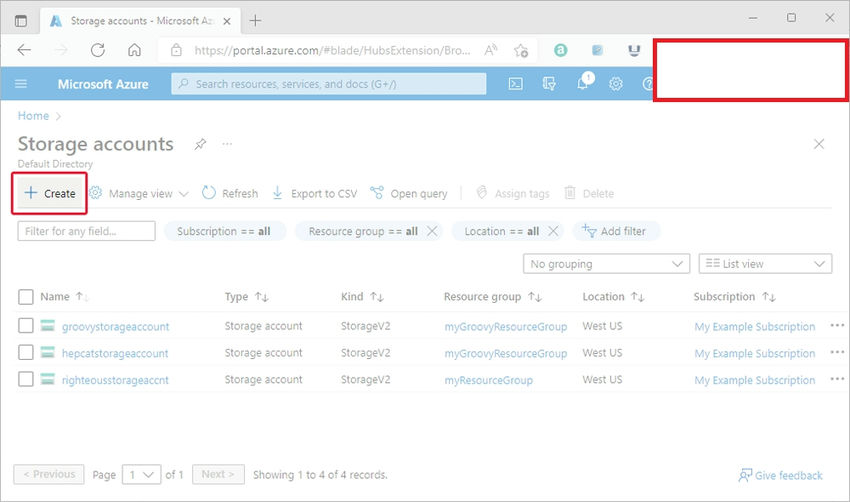Click the U-shaped extension icon
Screen dimensions: 850x502
pyautogui.click(x=634, y=50)
